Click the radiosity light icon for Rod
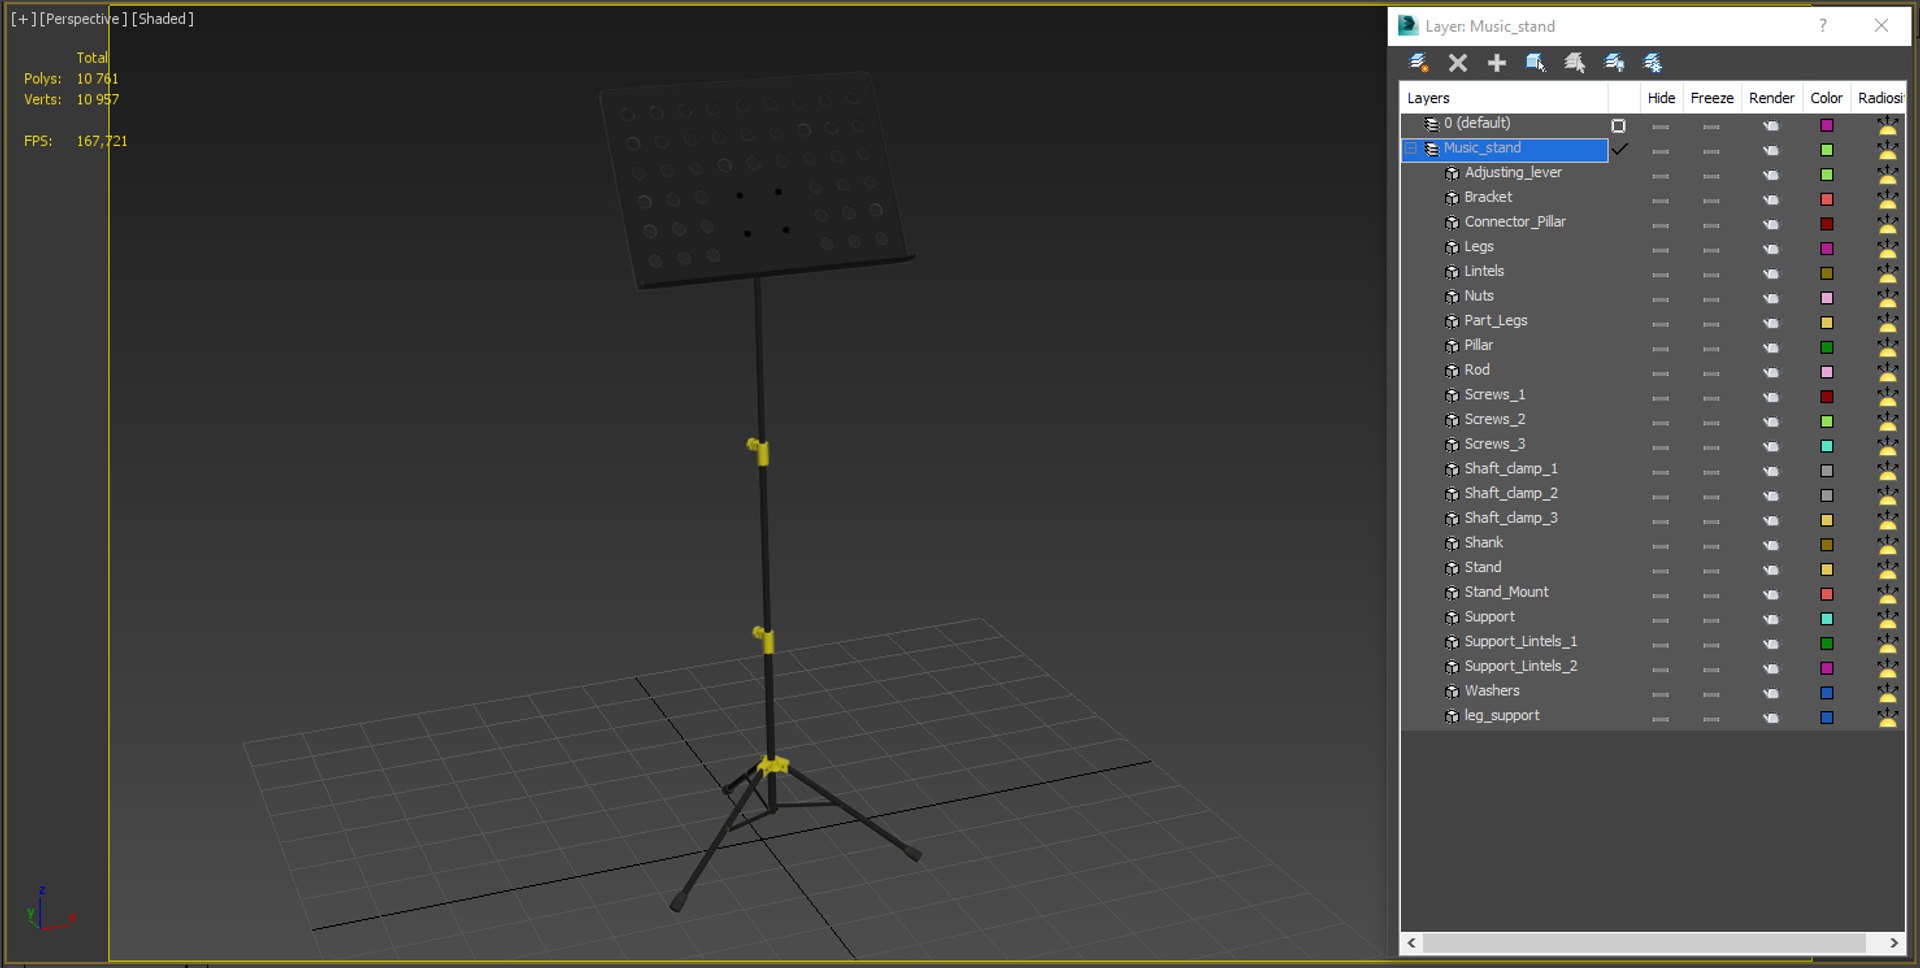The image size is (1920, 968). [1887, 371]
